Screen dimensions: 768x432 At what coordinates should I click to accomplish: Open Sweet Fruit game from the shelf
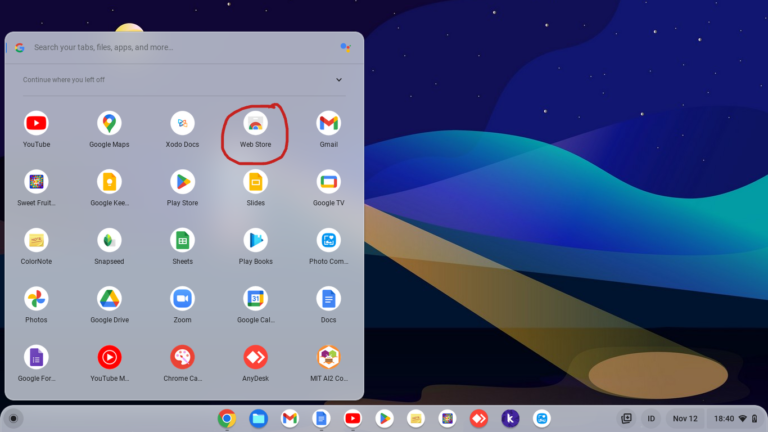click(447, 418)
